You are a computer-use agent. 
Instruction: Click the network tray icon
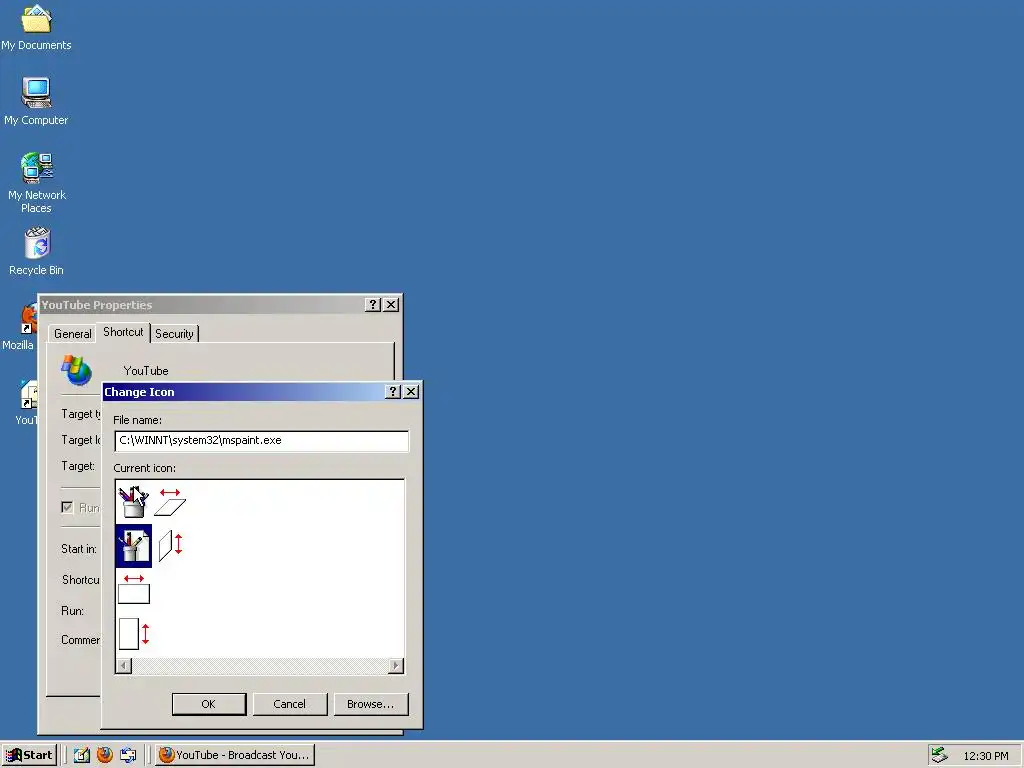(x=939, y=755)
